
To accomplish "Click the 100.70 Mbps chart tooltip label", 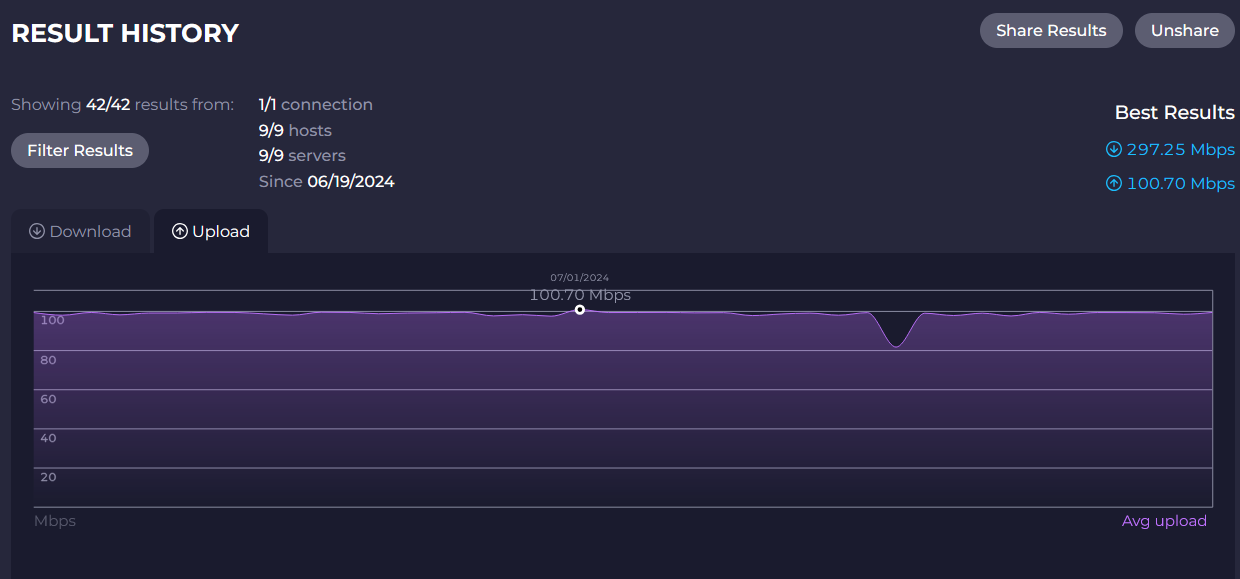I will pos(580,295).
